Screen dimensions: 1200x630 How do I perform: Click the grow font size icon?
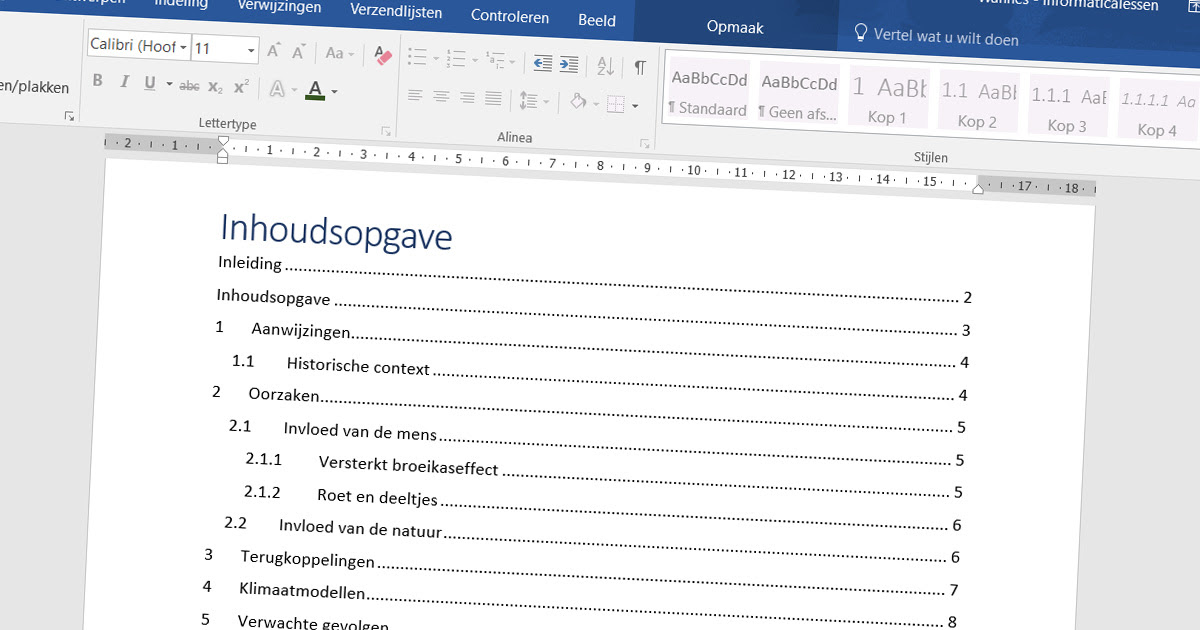pos(275,50)
